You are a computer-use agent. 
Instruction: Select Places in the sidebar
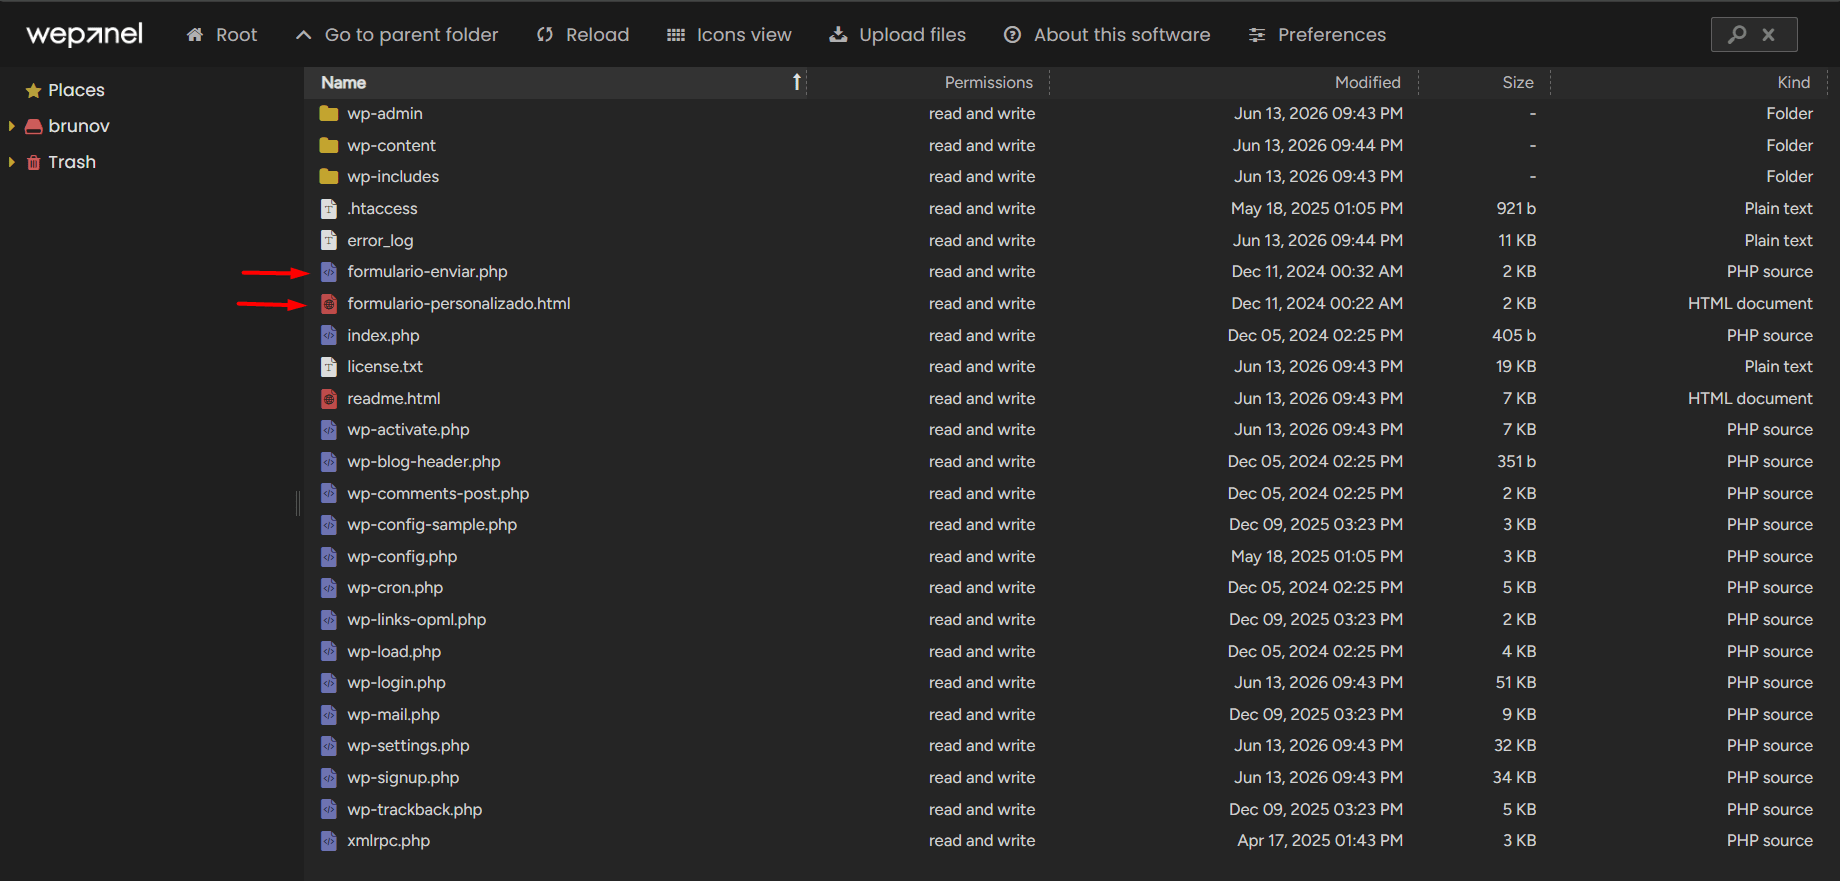pos(76,90)
